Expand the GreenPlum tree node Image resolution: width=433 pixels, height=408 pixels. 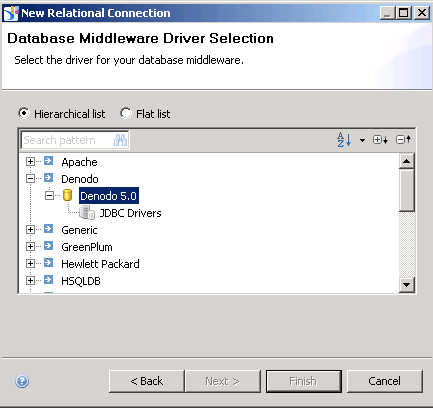coord(30,247)
